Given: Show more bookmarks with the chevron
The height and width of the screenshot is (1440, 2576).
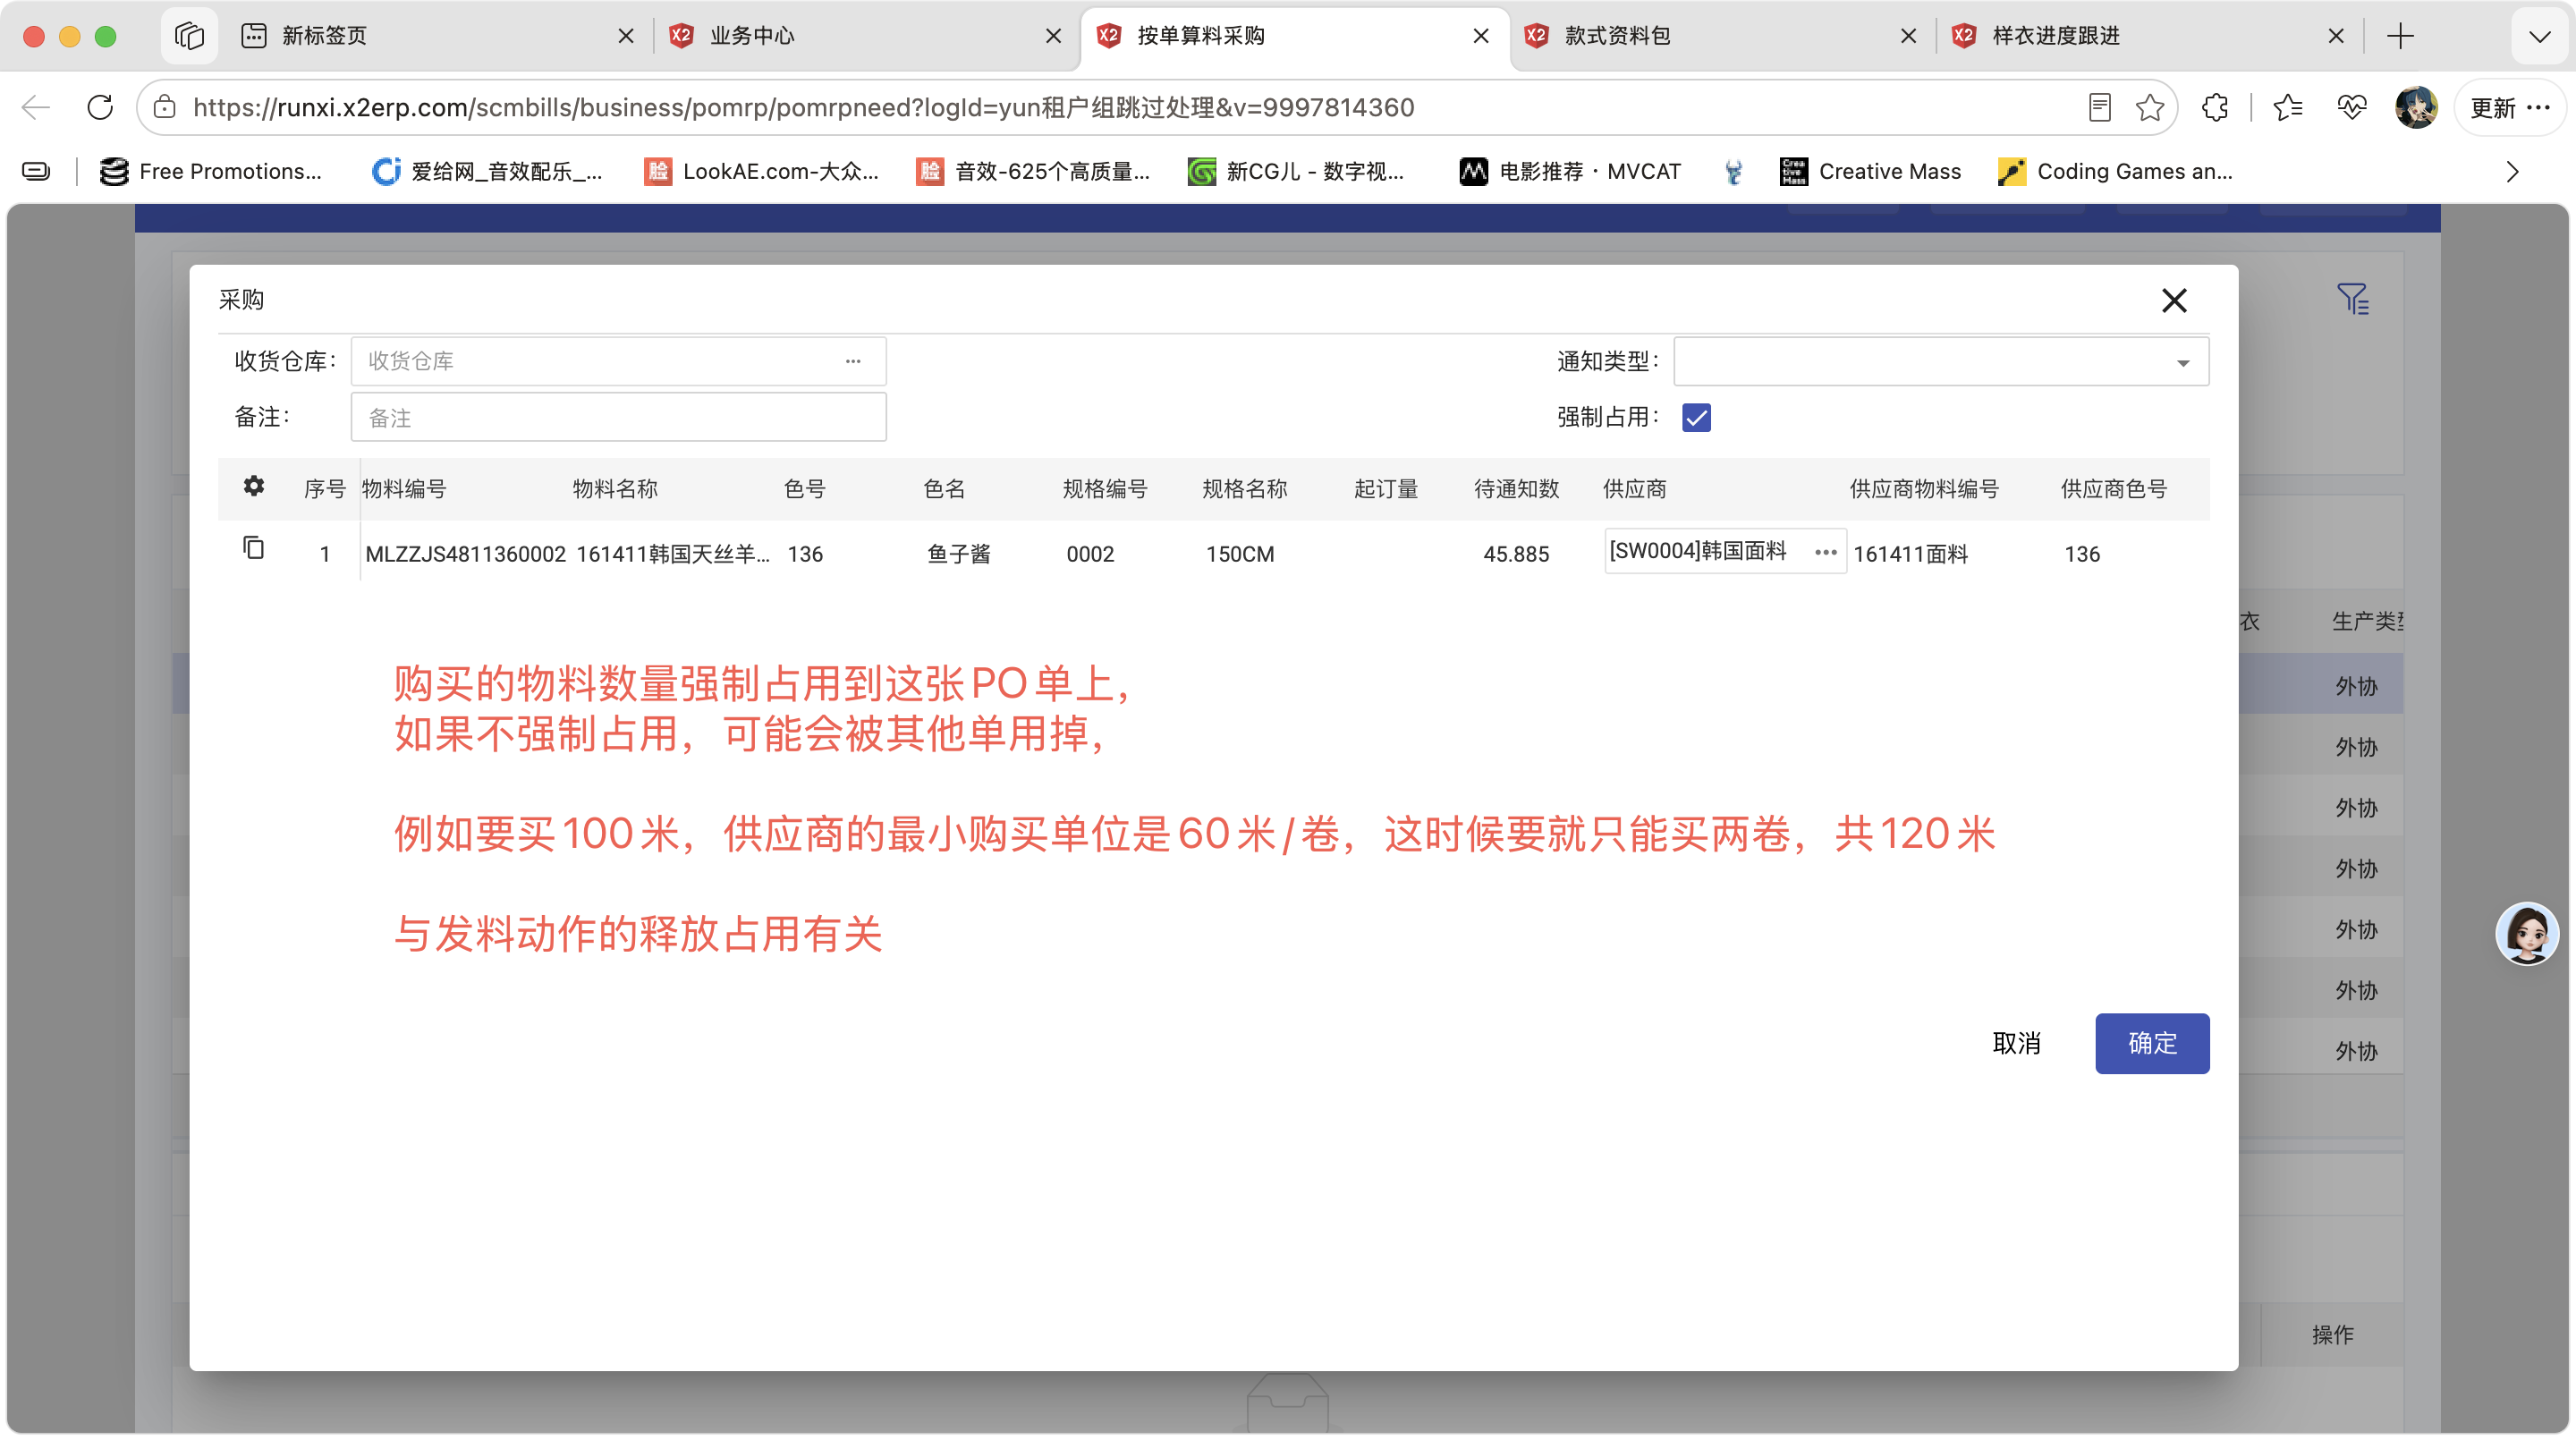Looking at the screenshot, I should [2513, 172].
